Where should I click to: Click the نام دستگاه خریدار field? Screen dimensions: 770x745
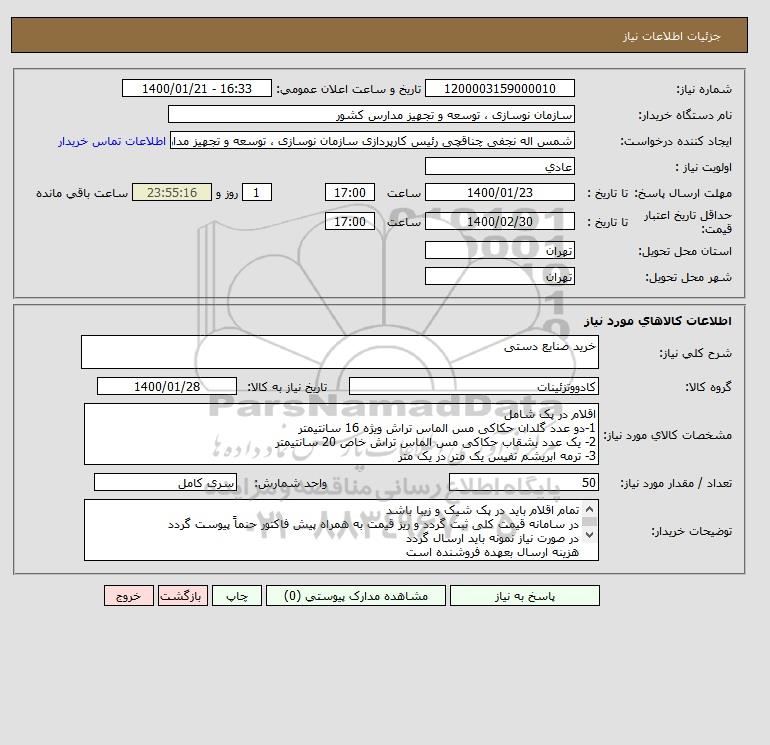click(x=371, y=114)
